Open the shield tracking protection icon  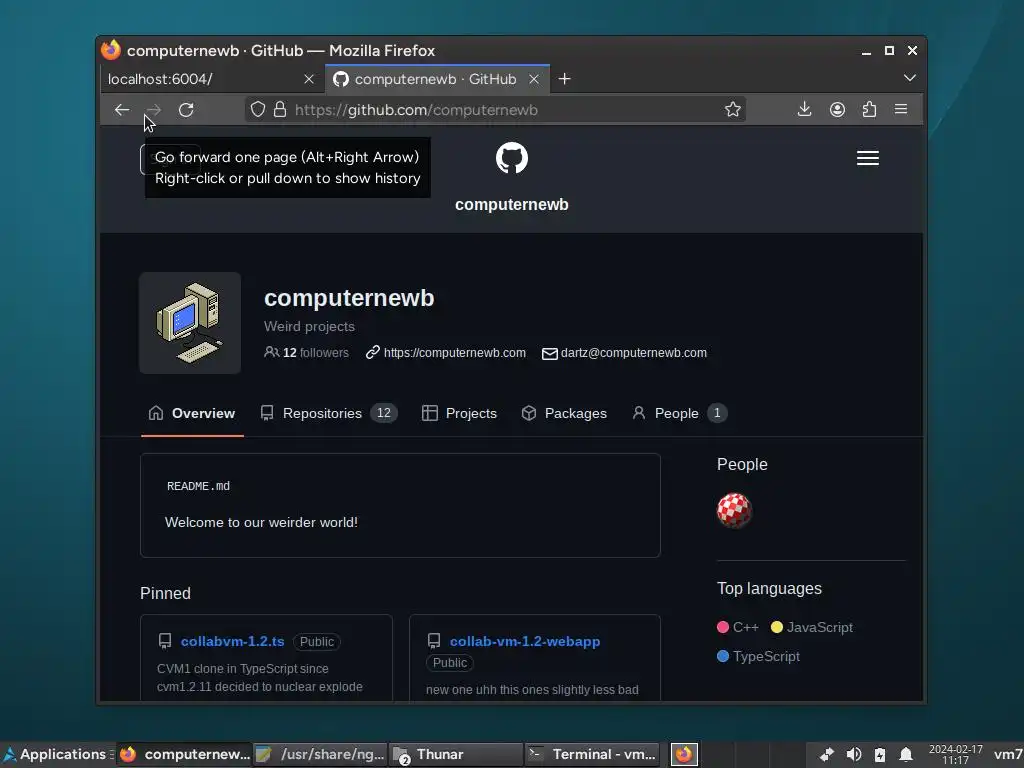point(258,109)
